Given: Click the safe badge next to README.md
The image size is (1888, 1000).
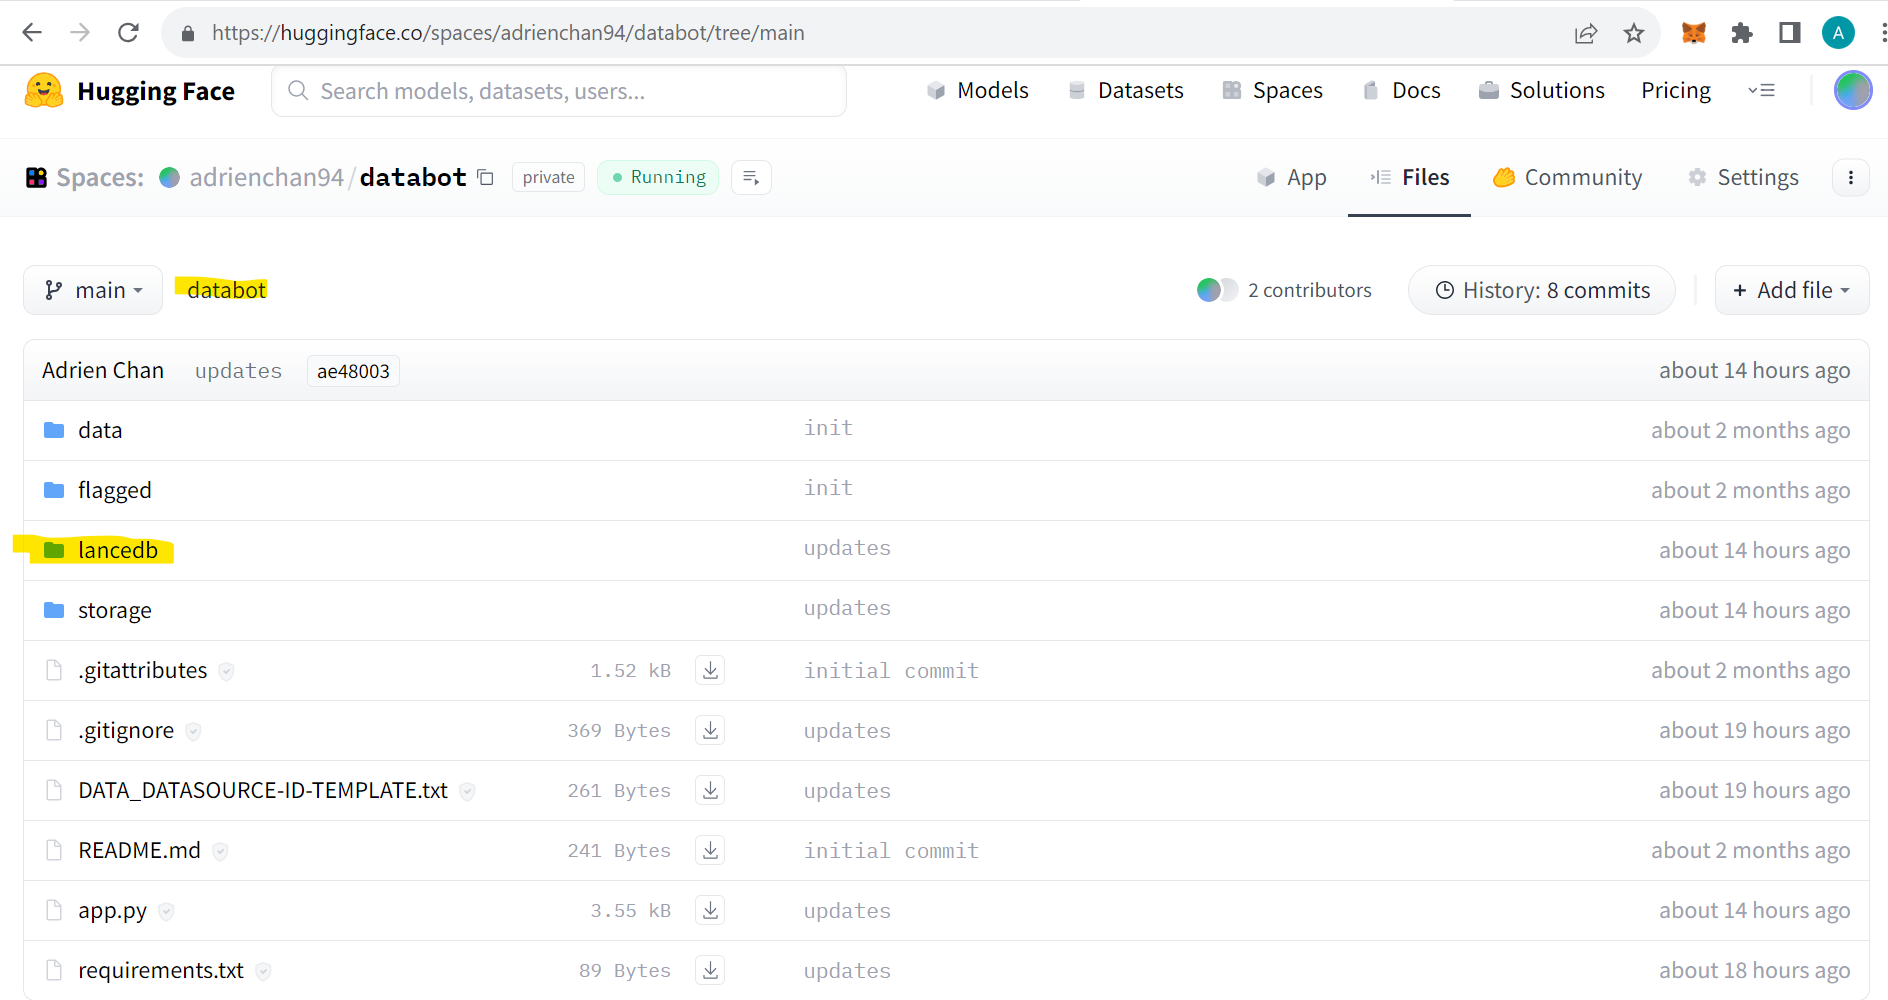Looking at the screenshot, I should pos(220,851).
